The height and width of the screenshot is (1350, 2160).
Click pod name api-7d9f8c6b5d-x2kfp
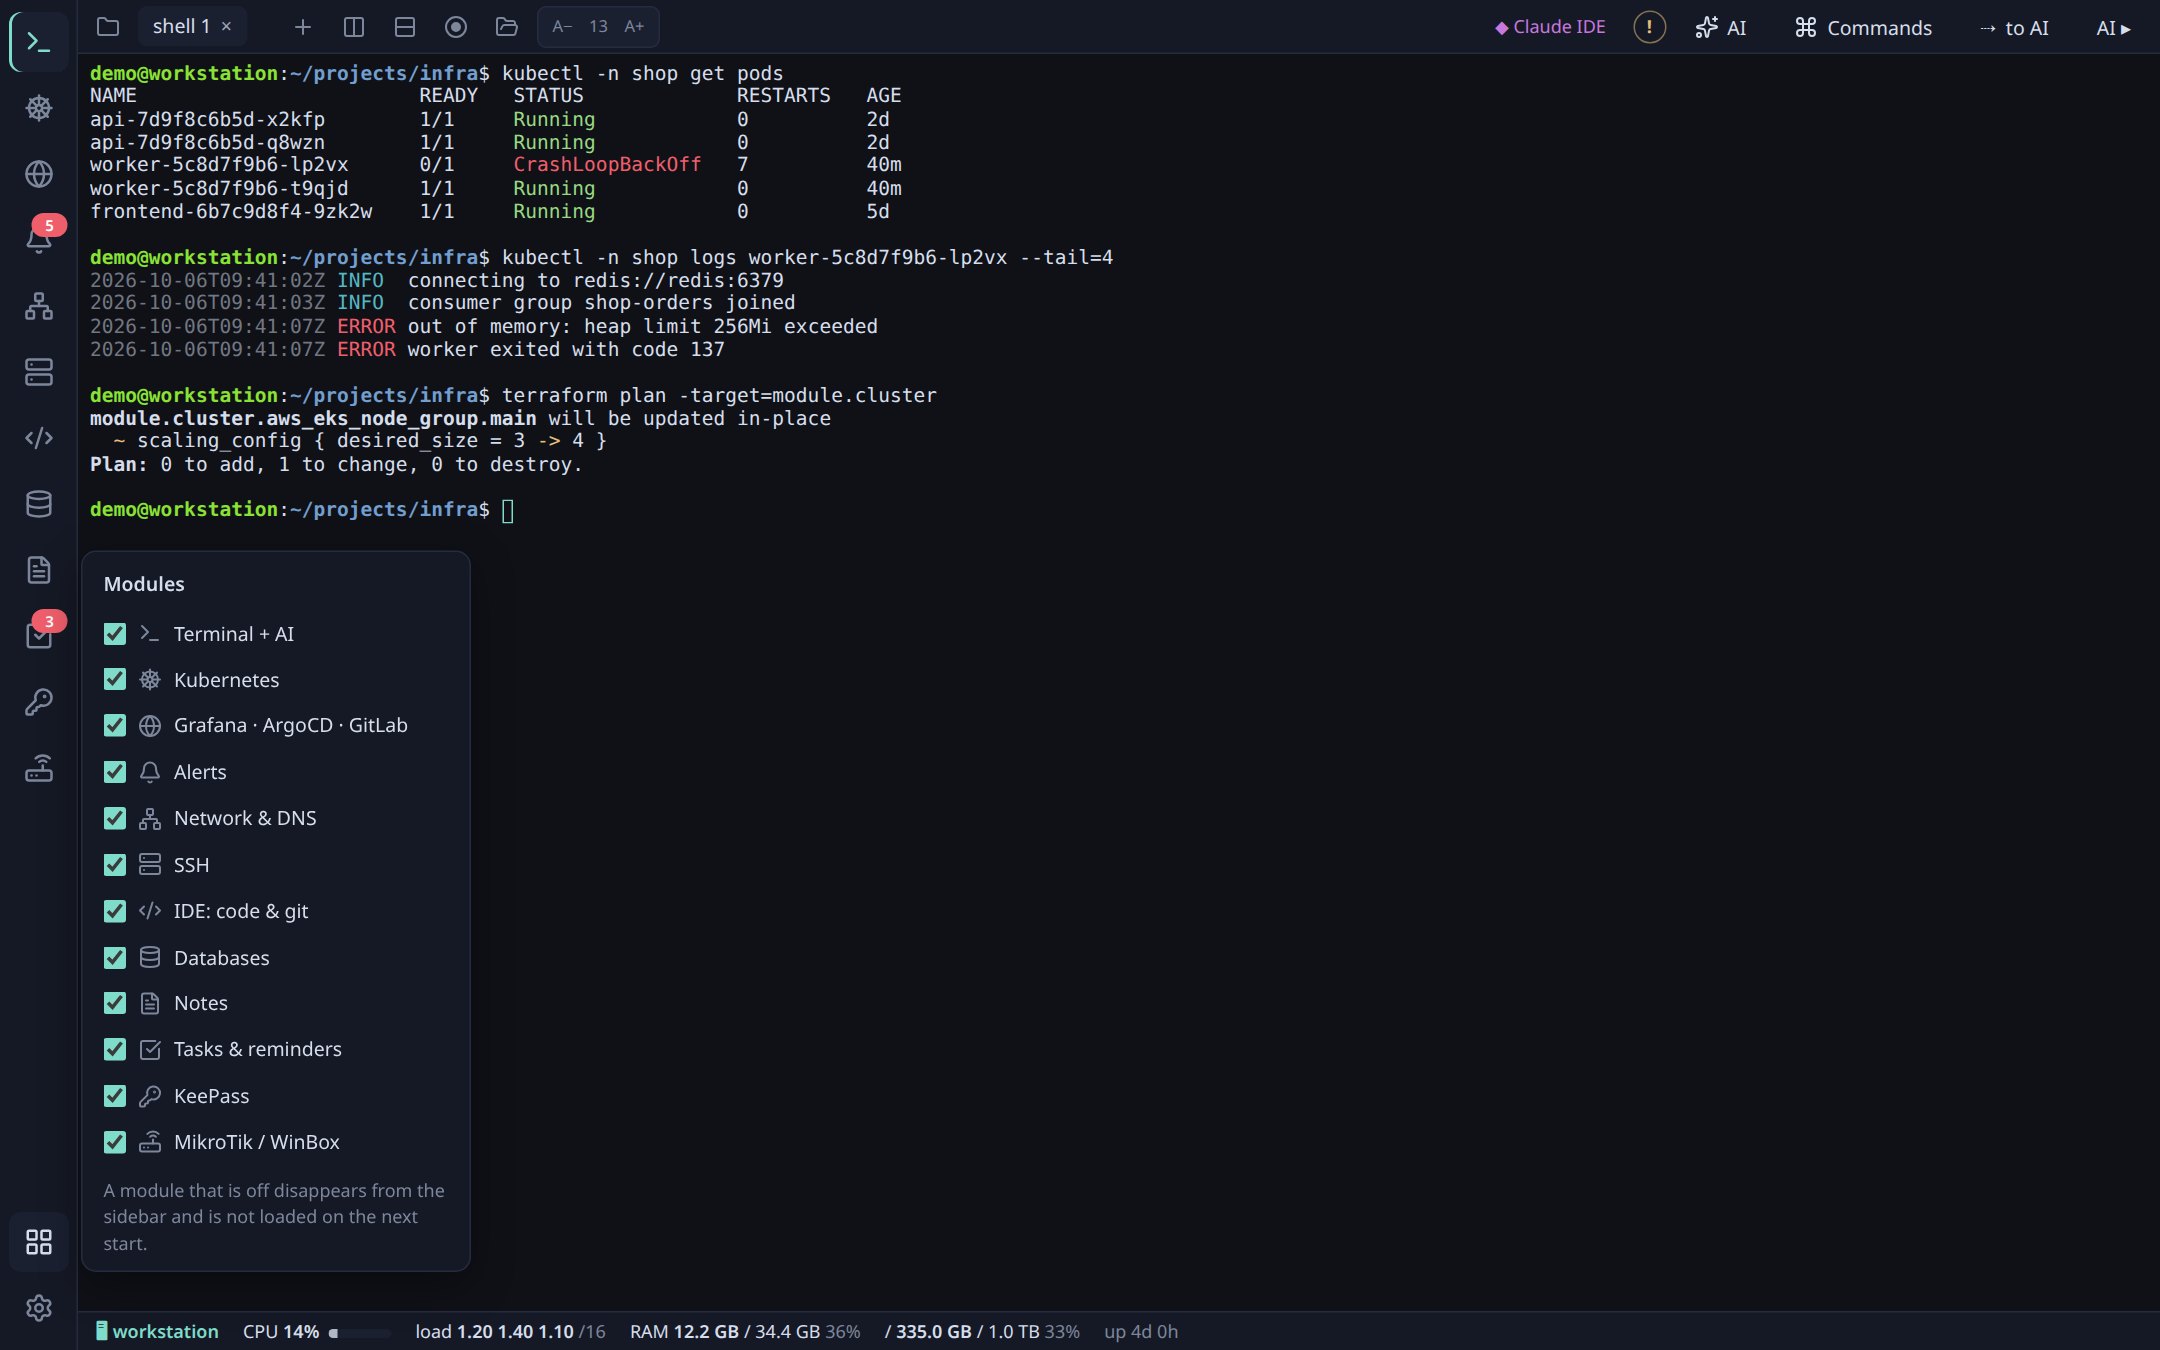pos(207,119)
